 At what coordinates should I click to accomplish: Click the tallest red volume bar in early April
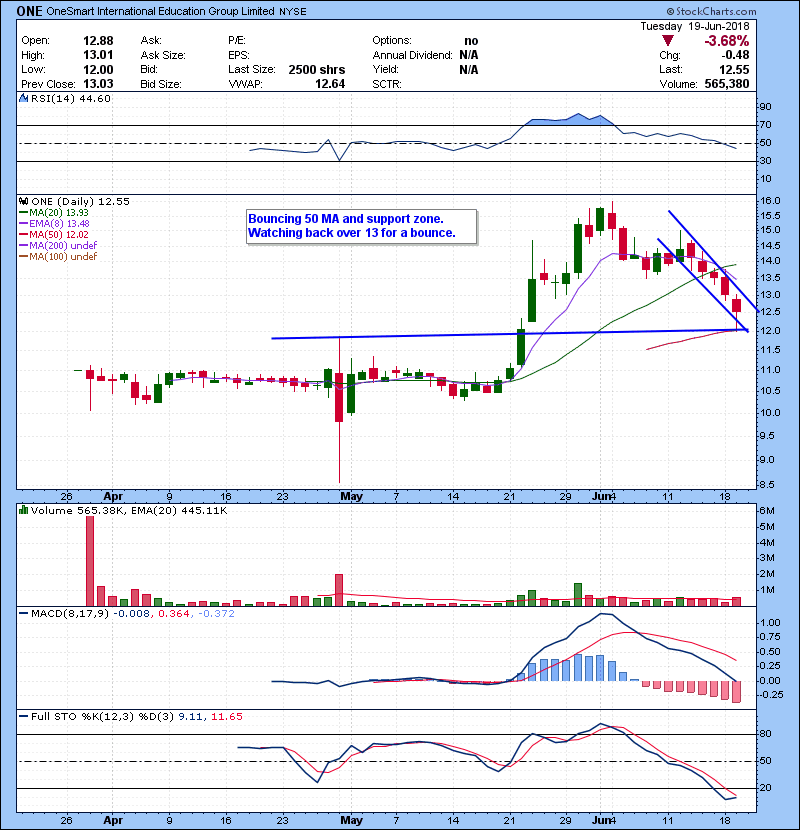click(90, 561)
